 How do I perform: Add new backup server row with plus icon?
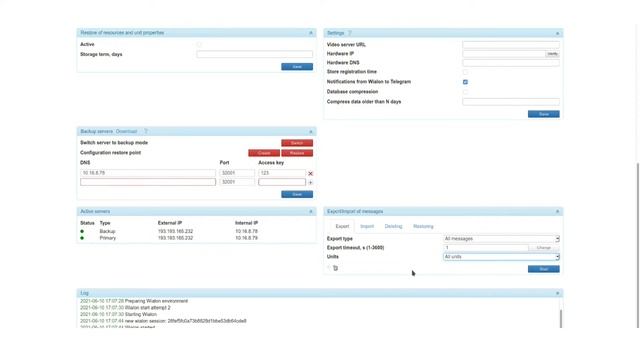tap(310, 182)
